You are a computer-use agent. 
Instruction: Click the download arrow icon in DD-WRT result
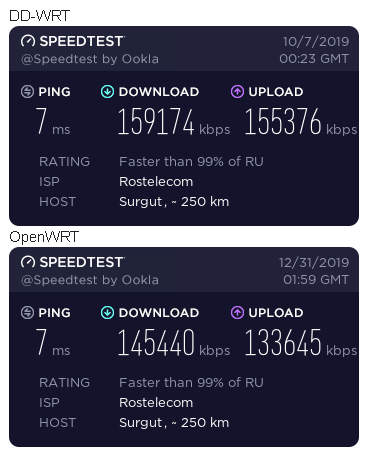click(x=107, y=92)
